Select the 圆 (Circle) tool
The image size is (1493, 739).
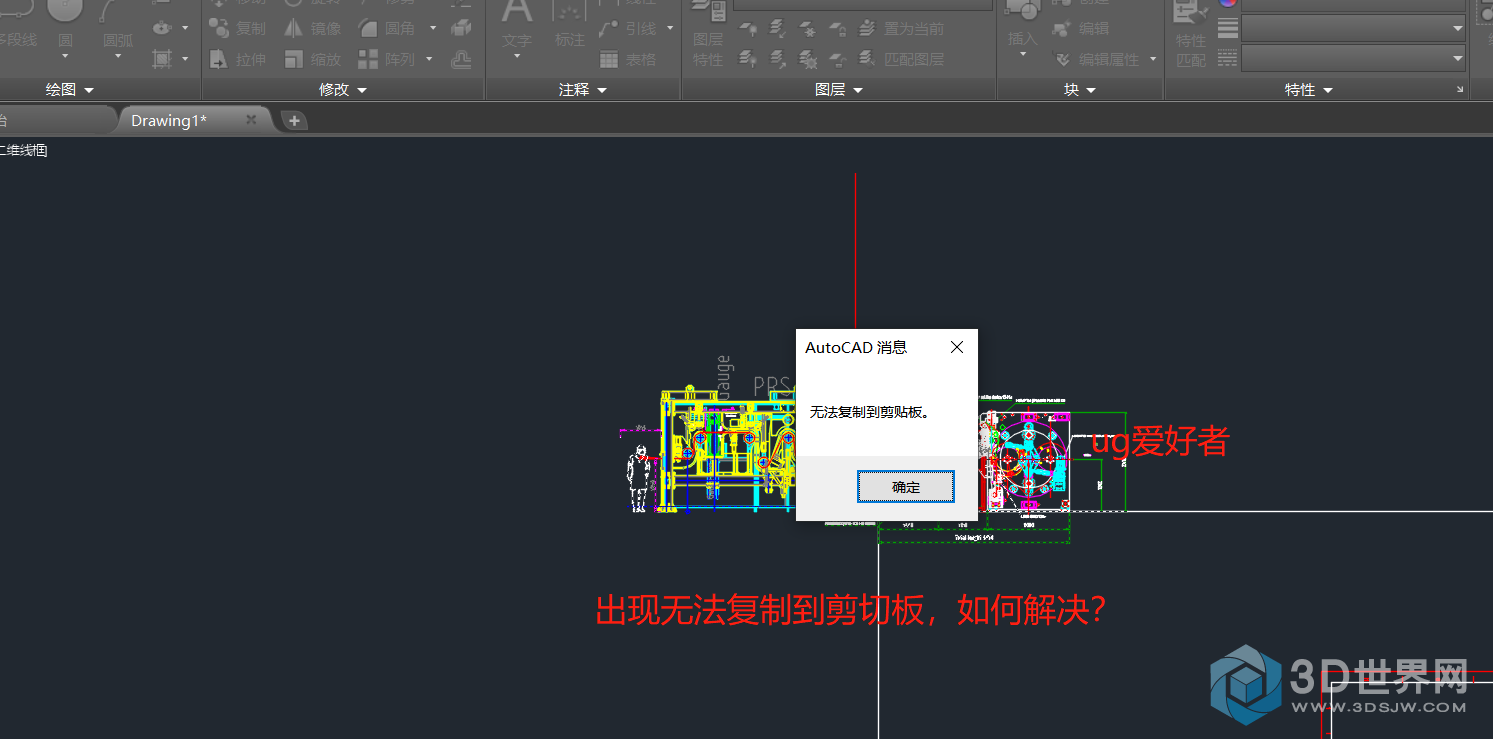65,22
